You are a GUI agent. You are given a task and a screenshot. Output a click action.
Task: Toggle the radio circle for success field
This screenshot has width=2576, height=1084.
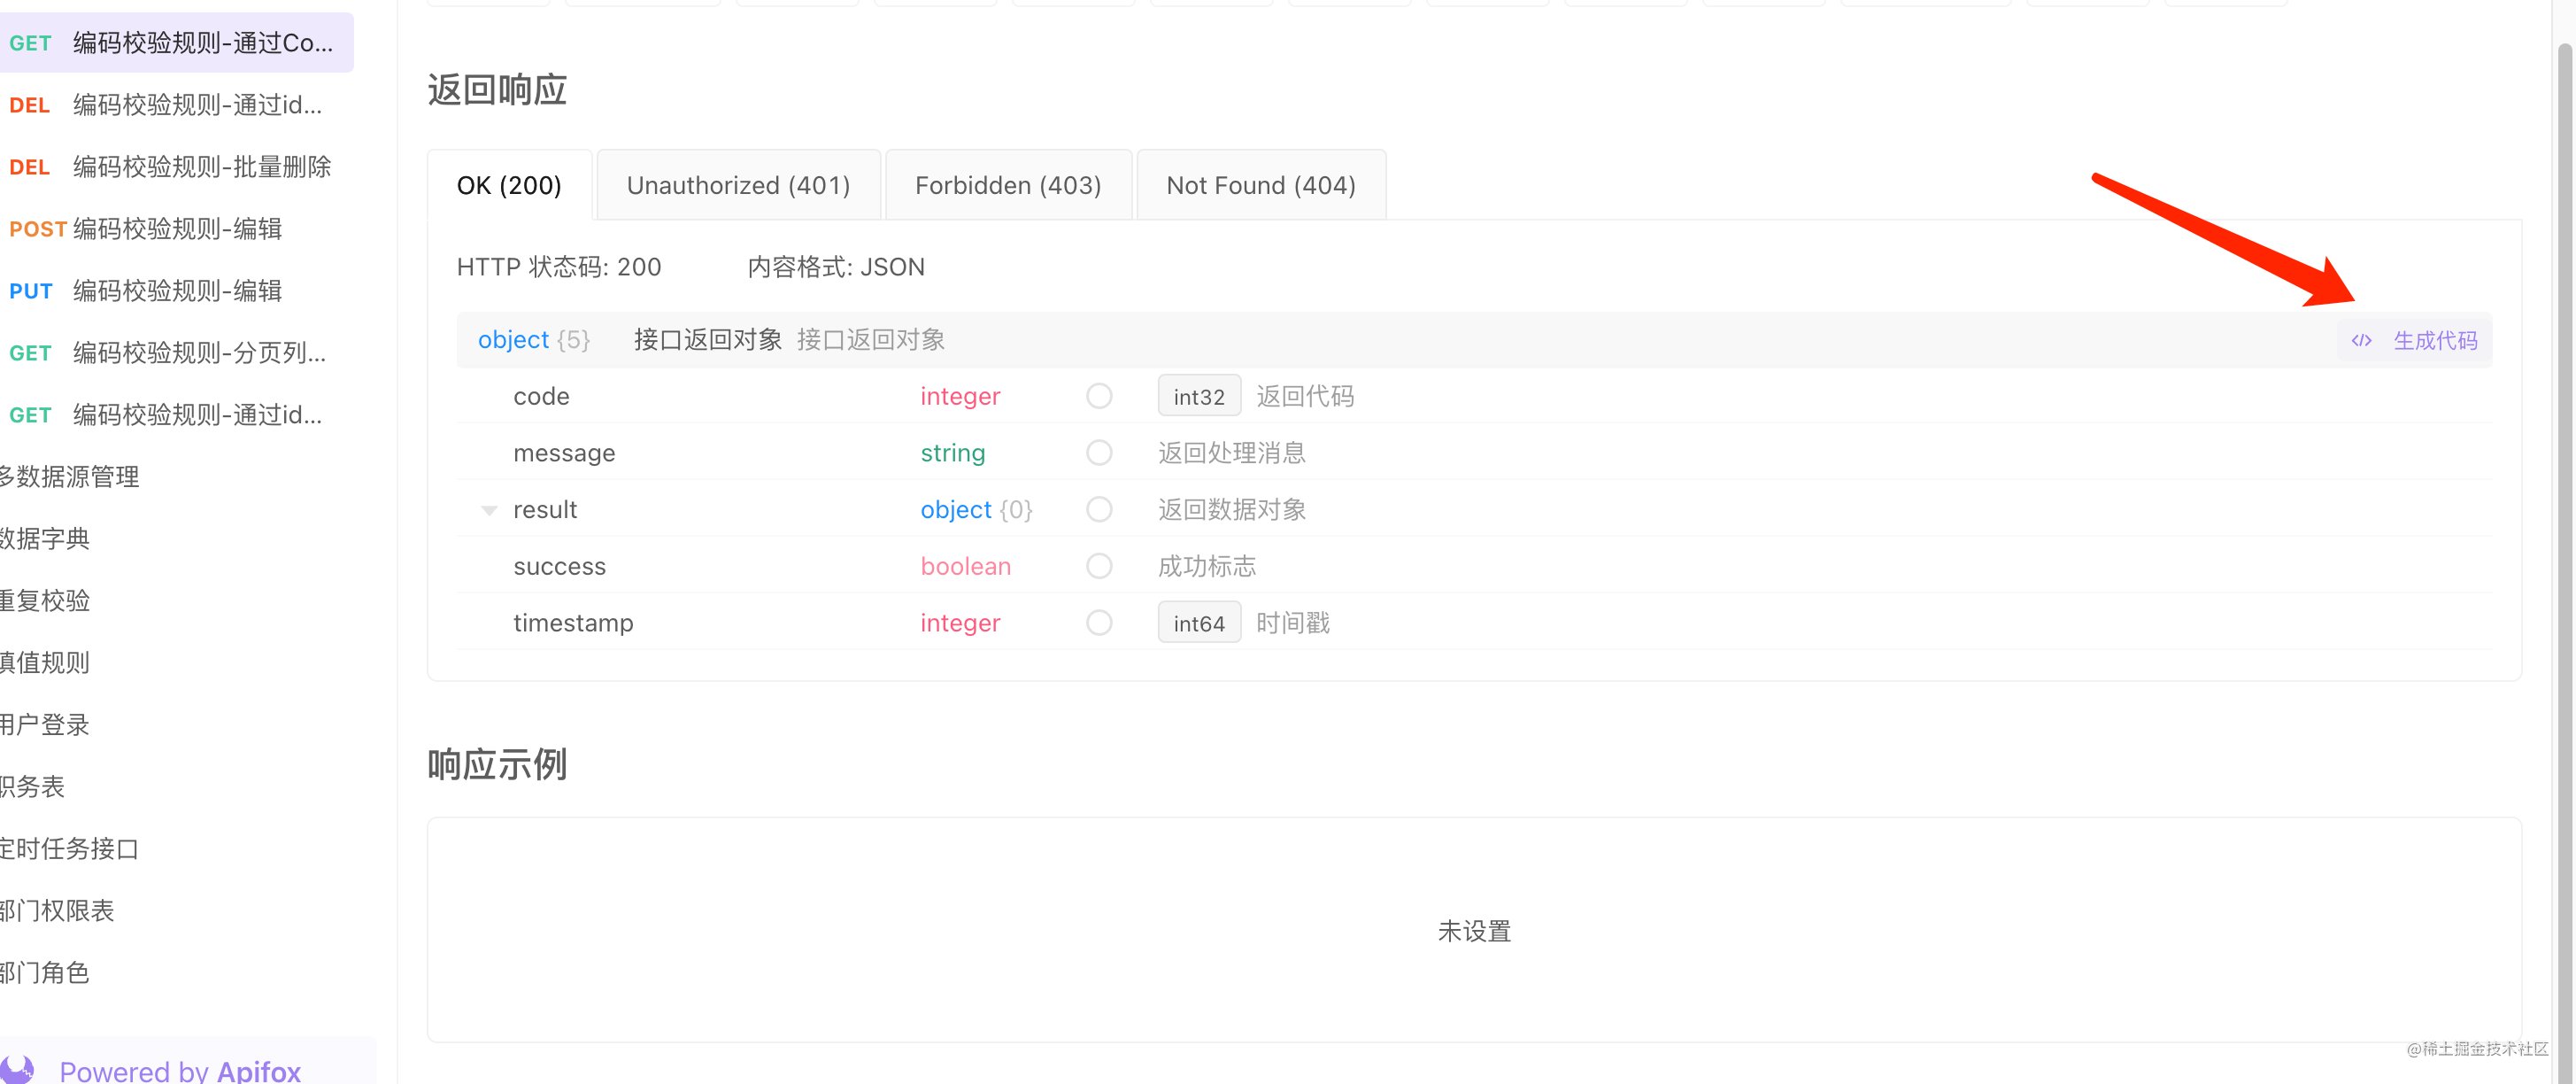point(1099,566)
